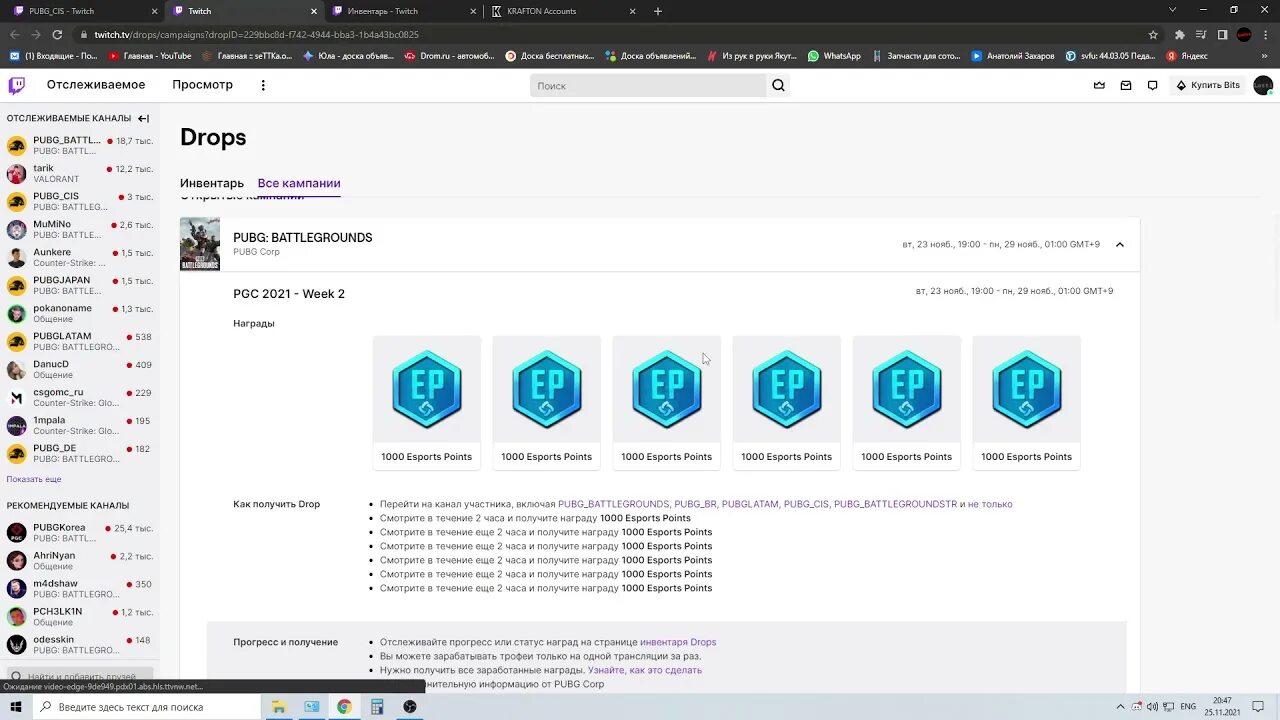Open the Windows Start menu
The image size is (1280, 720).
16,707
